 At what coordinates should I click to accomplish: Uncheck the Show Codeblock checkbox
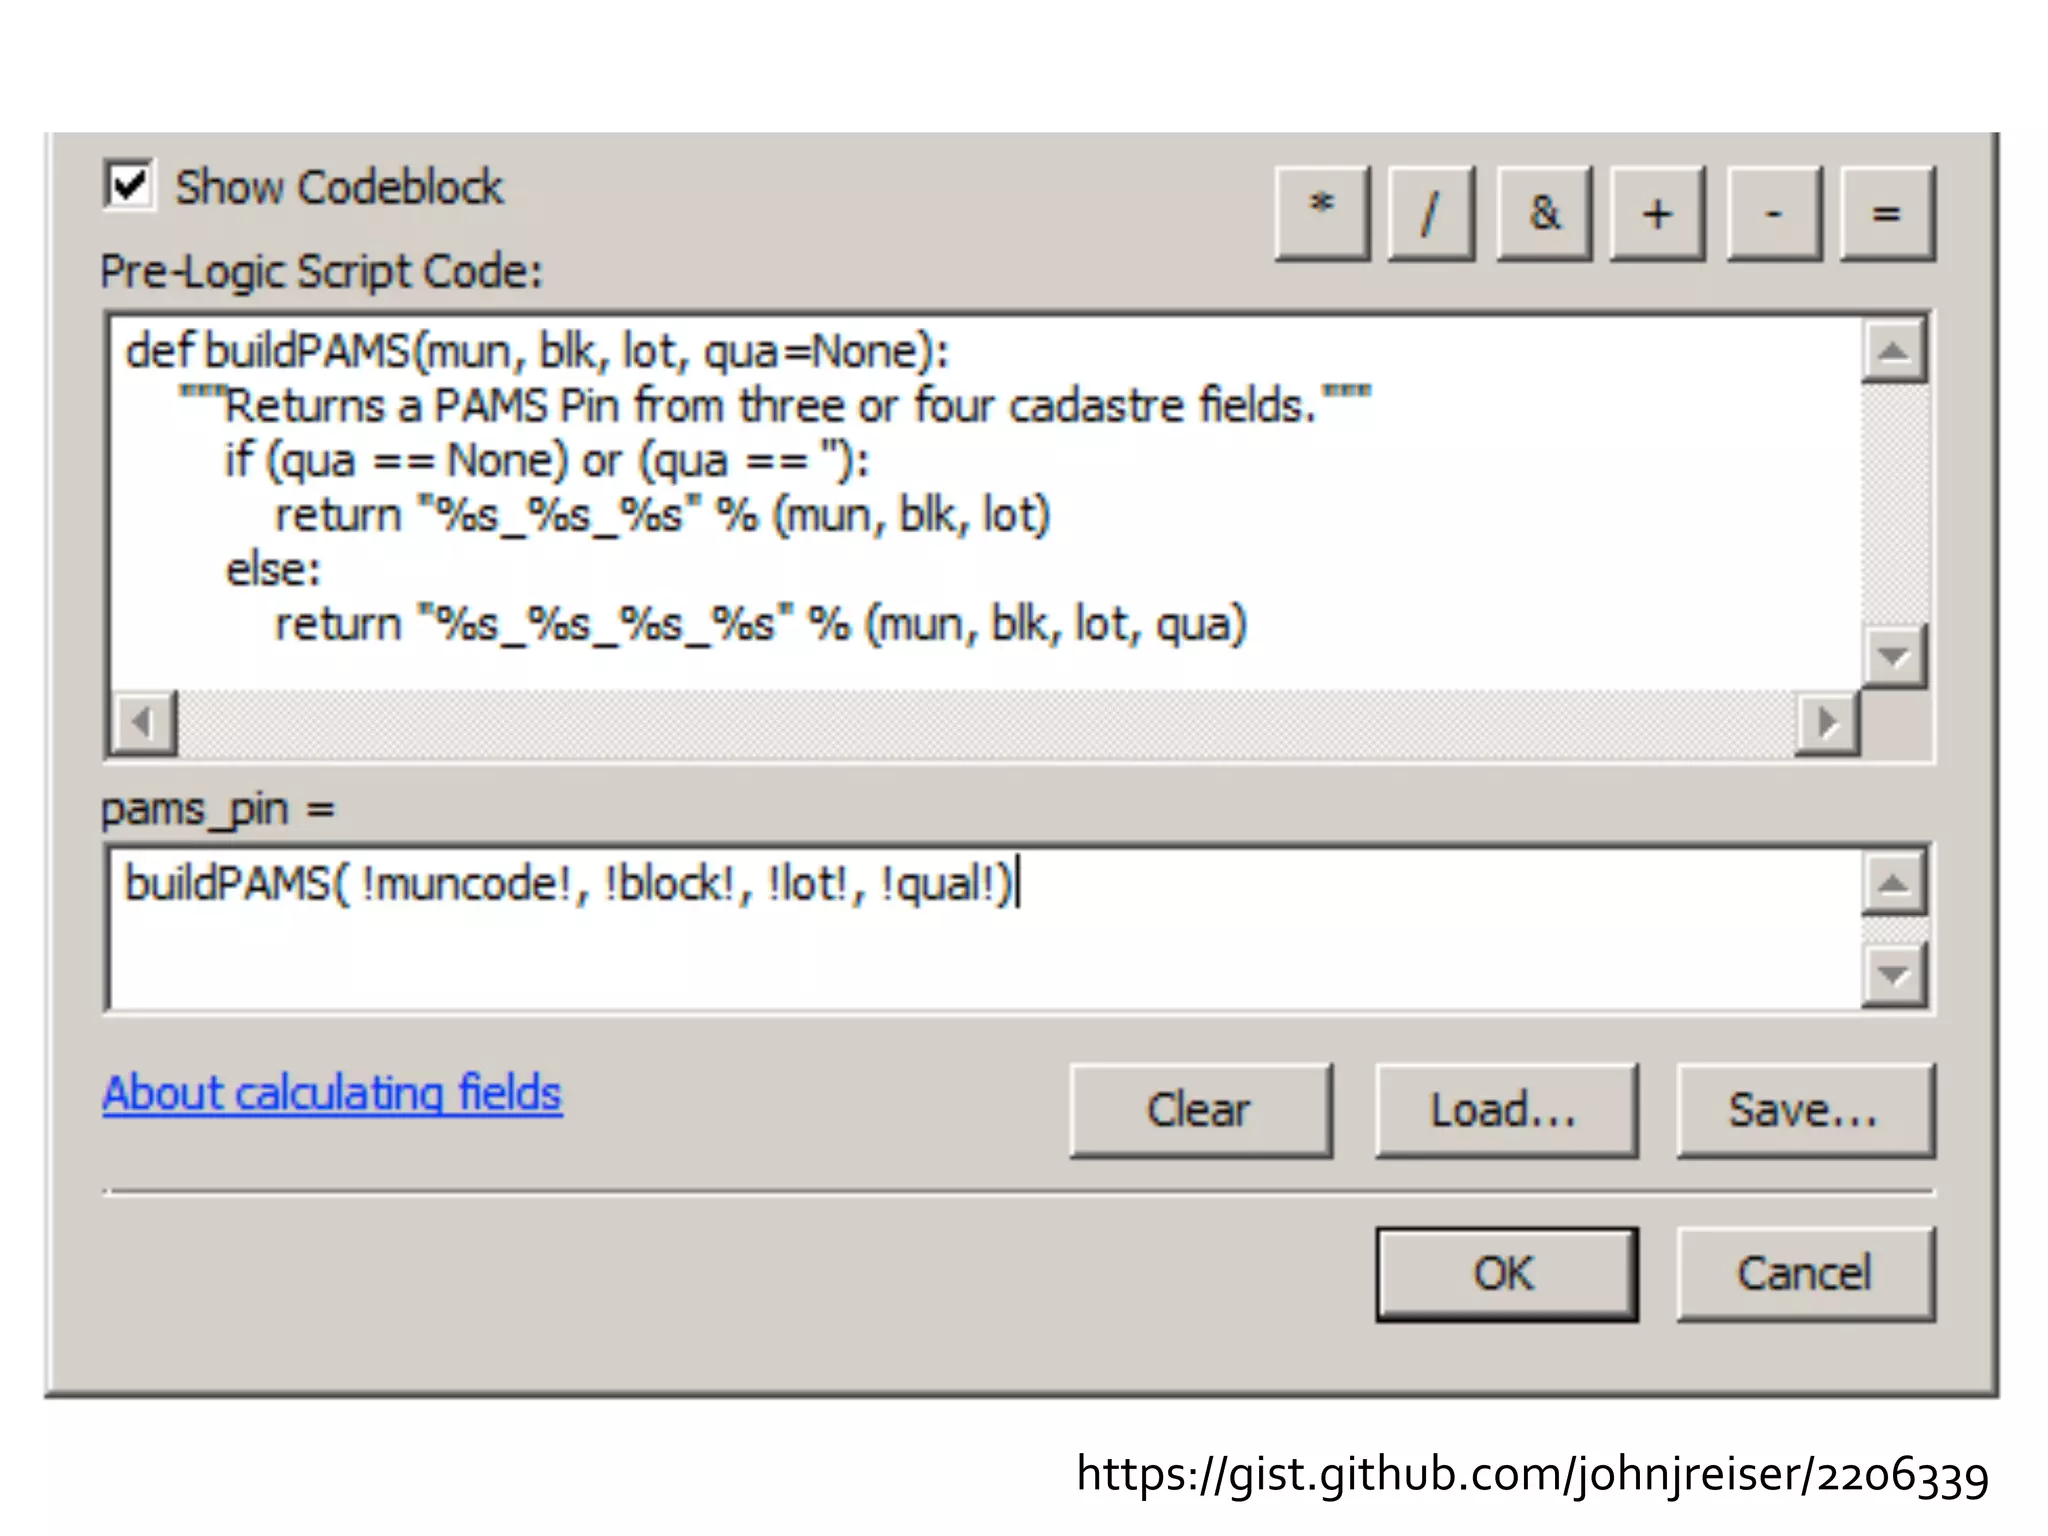coord(130,185)
